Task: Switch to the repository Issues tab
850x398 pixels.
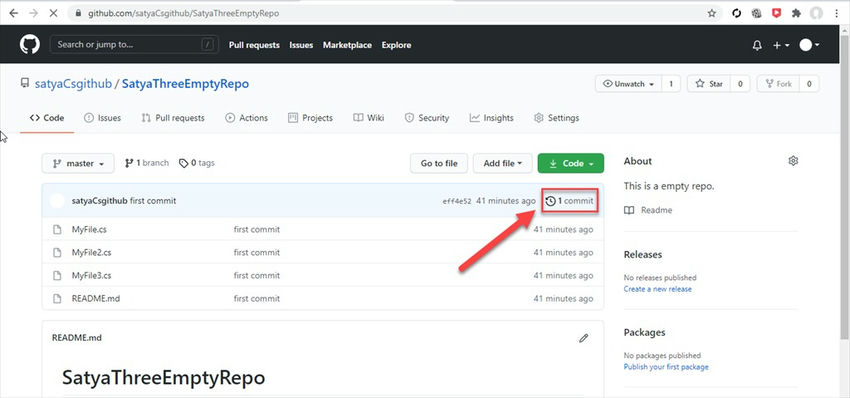Action: (x=102, y=118)
